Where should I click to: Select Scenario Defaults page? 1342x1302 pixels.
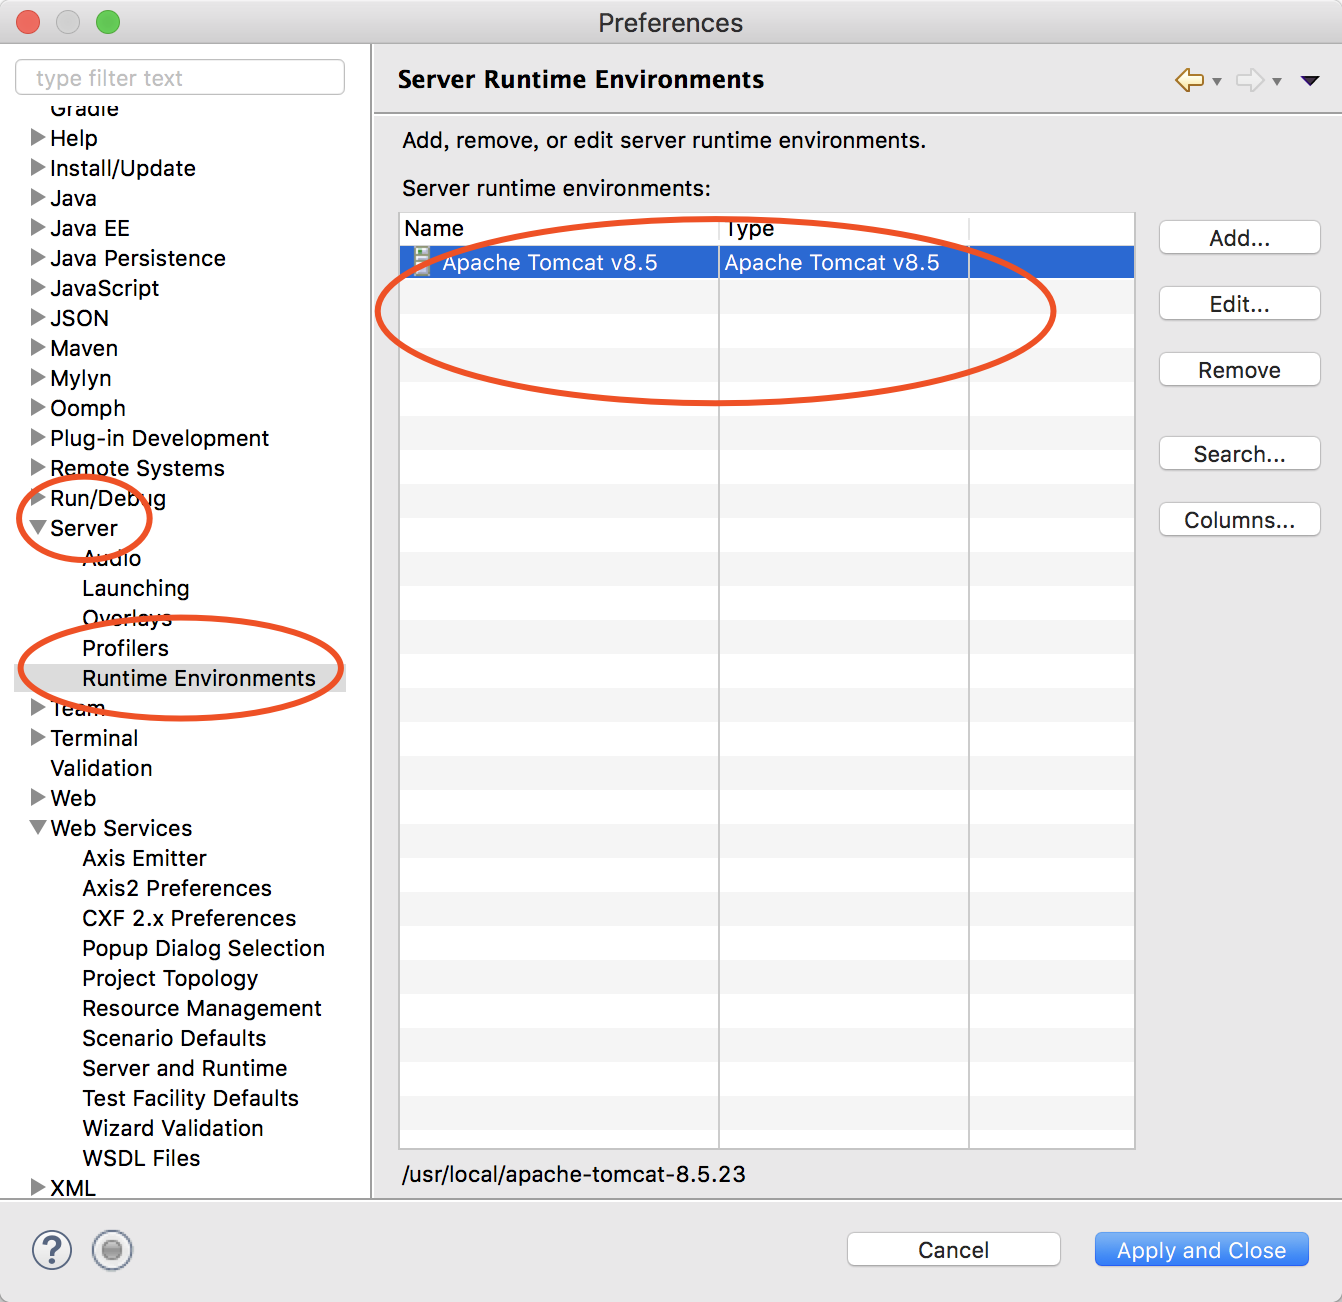(175, 1038)
